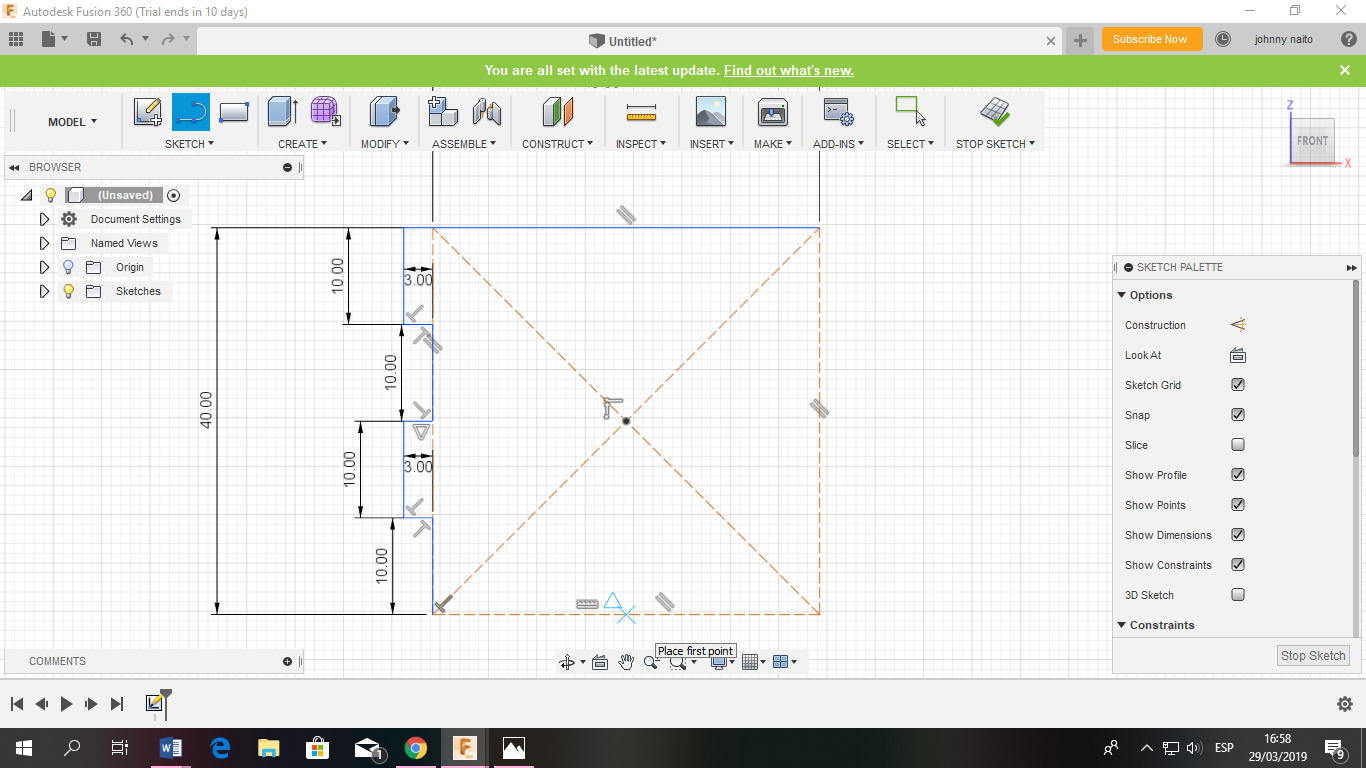Select the Create Sketch icon

click(148, 112)
